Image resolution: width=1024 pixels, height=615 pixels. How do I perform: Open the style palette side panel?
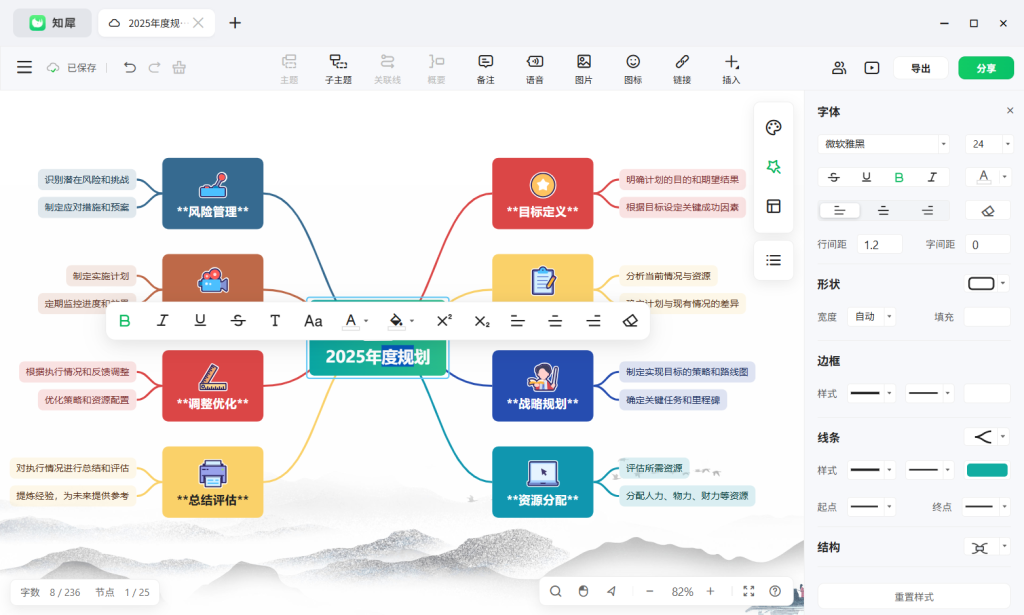pos(774,127)
